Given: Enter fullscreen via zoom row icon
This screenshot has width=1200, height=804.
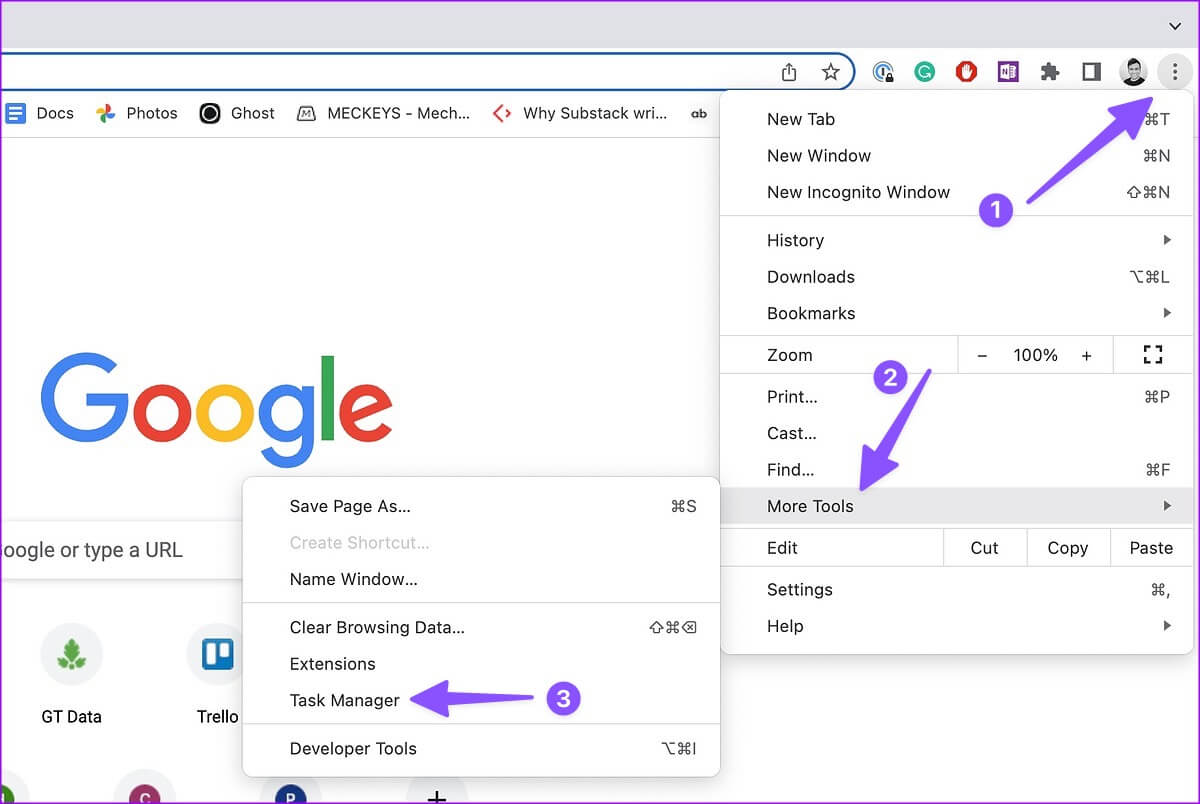Looking at the screenshot, I should (1153, 355).
